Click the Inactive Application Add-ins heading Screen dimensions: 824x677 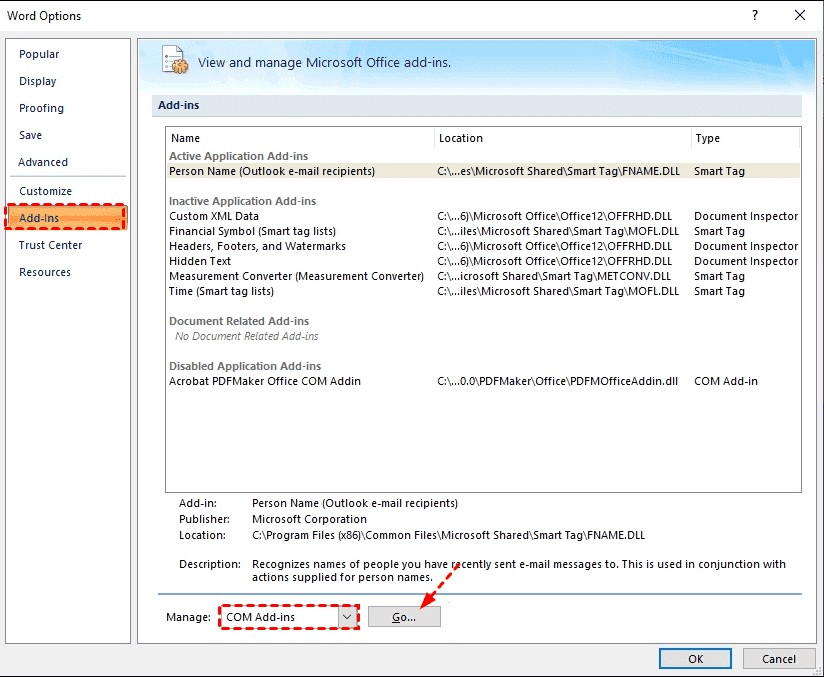pyautogui.click(x=242, y=201)
